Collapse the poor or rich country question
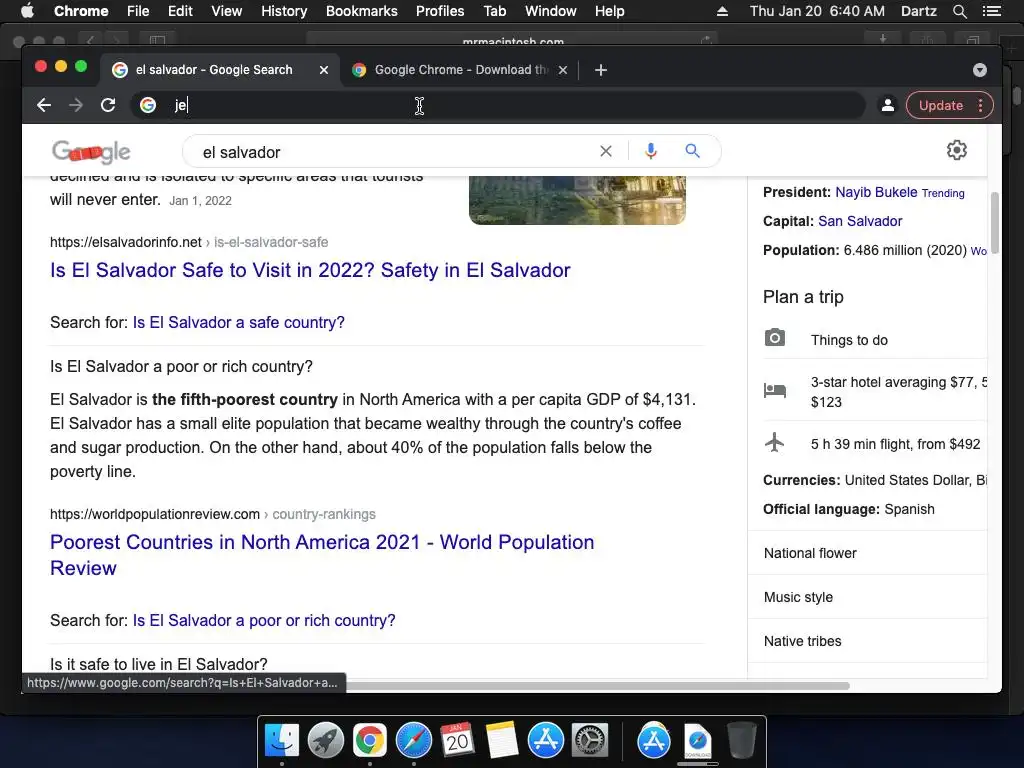 tap(181, 366)
